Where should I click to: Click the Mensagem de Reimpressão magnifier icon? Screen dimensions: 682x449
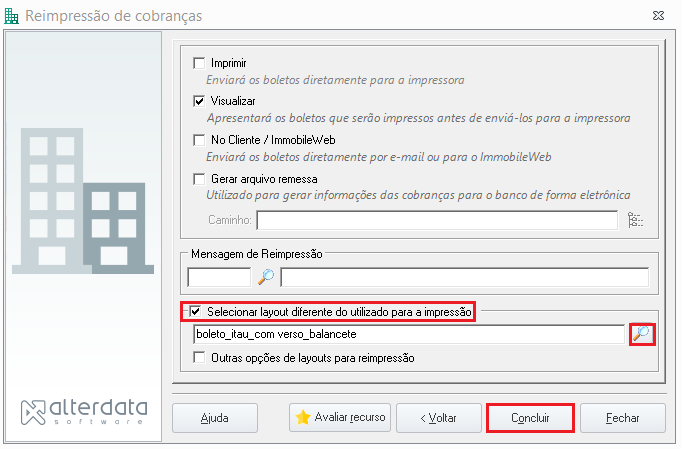(266, 277)
